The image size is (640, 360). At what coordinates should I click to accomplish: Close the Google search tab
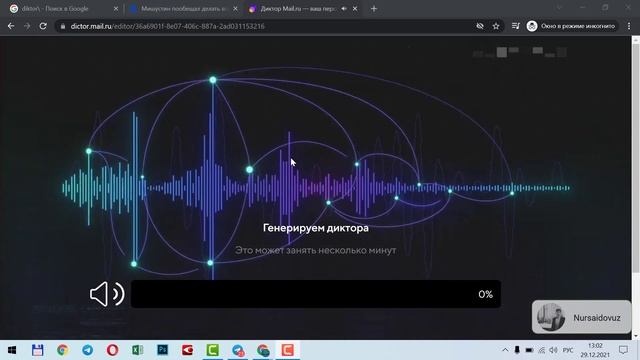coord(116,9)
